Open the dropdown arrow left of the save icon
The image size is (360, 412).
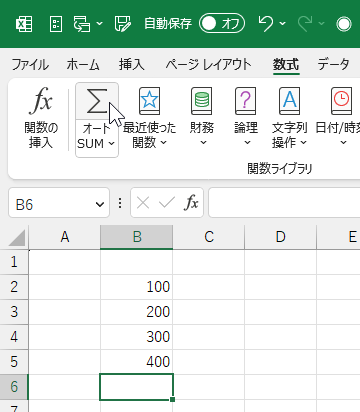(x=99, y=24)
